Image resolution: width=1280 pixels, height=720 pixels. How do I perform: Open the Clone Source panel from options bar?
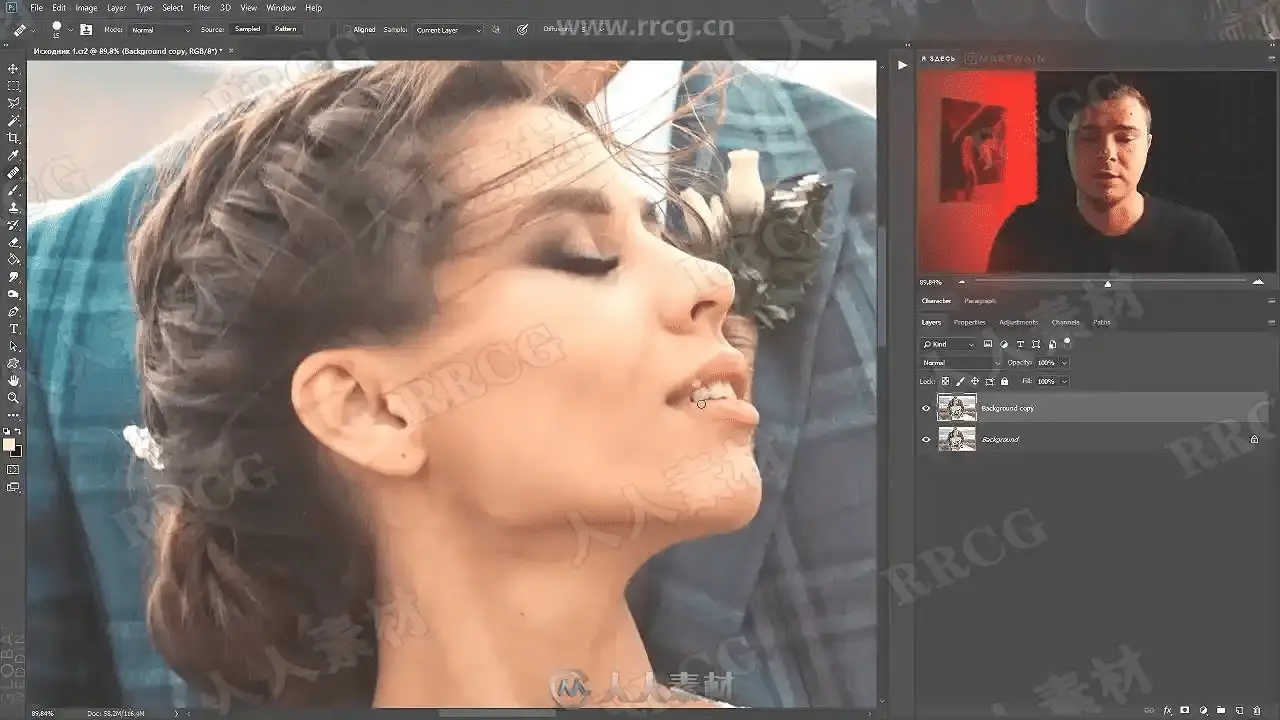pyautogui.click(x=86, y=30)
